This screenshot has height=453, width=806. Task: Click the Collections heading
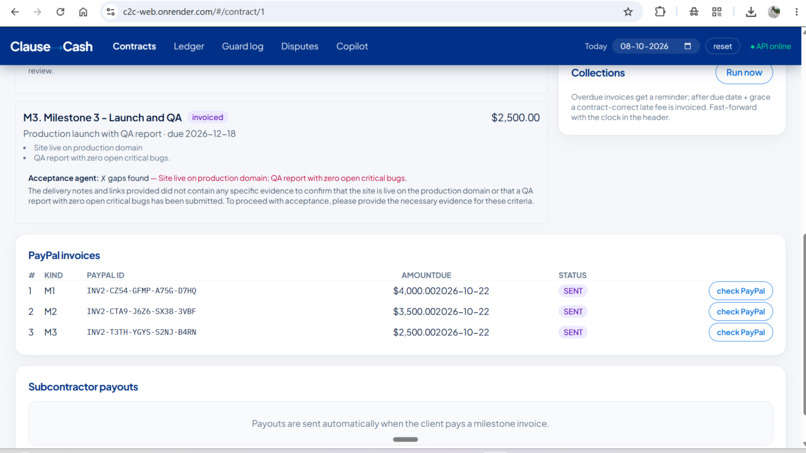[598, 73]
